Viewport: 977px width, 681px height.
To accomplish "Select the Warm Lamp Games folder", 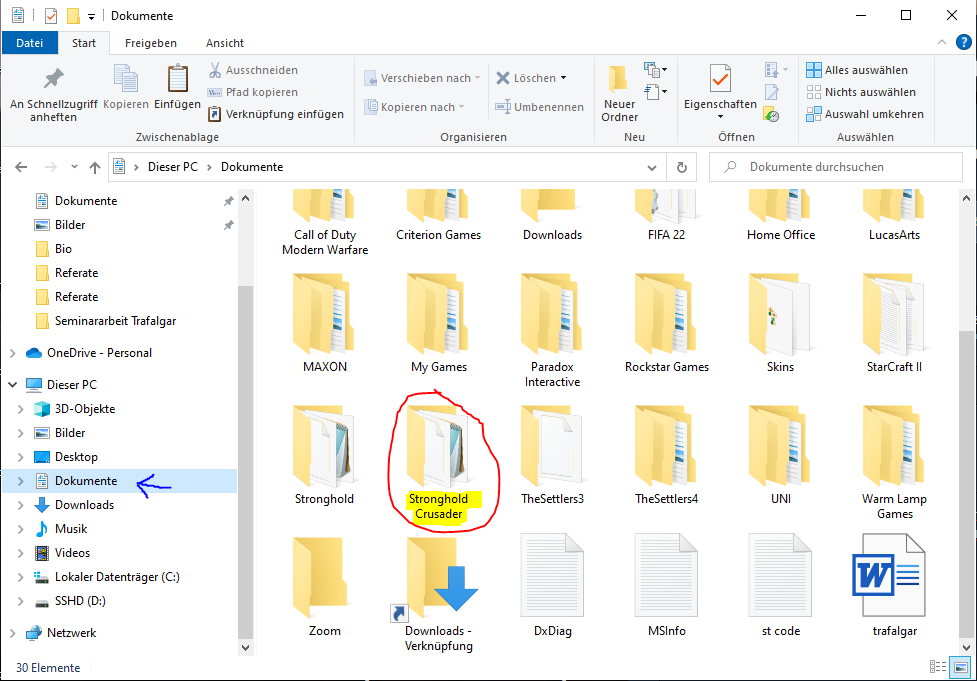I will click(x=895, y=463).
